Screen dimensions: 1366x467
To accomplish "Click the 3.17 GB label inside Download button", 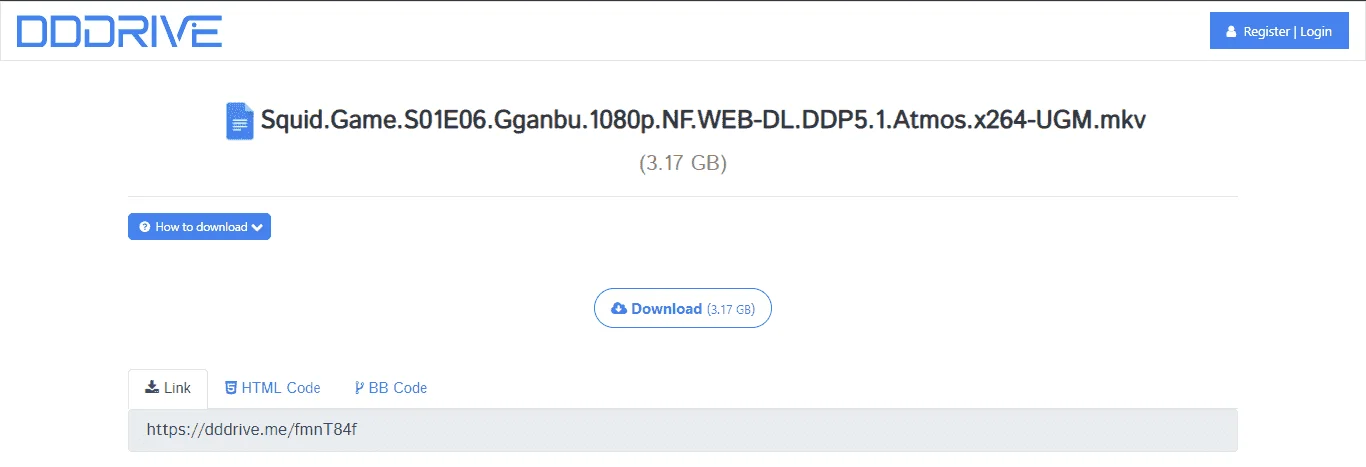I will 730,310.
